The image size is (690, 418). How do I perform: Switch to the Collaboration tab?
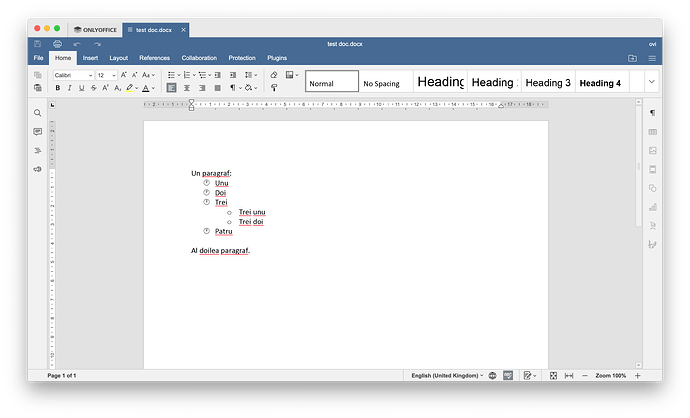(199, 58)
